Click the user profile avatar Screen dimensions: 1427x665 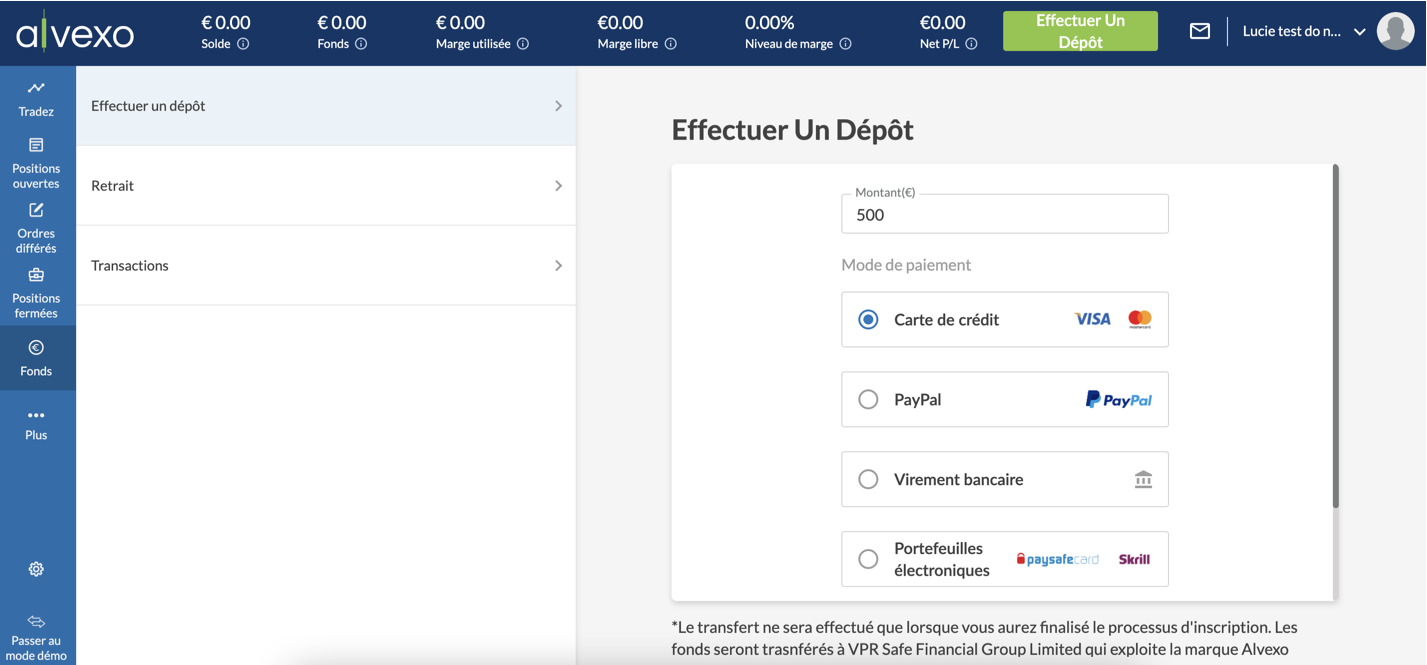[1395, 32]
